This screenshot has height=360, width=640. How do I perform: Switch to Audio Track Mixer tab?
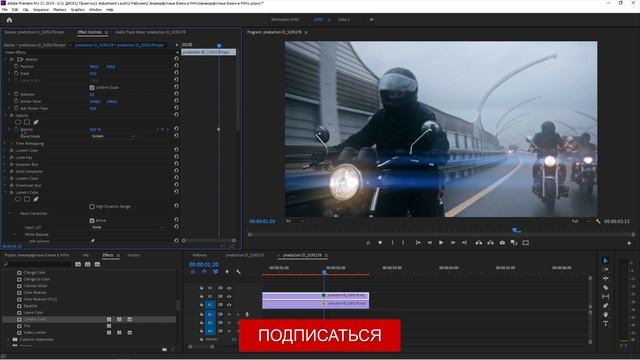[150, 32]
